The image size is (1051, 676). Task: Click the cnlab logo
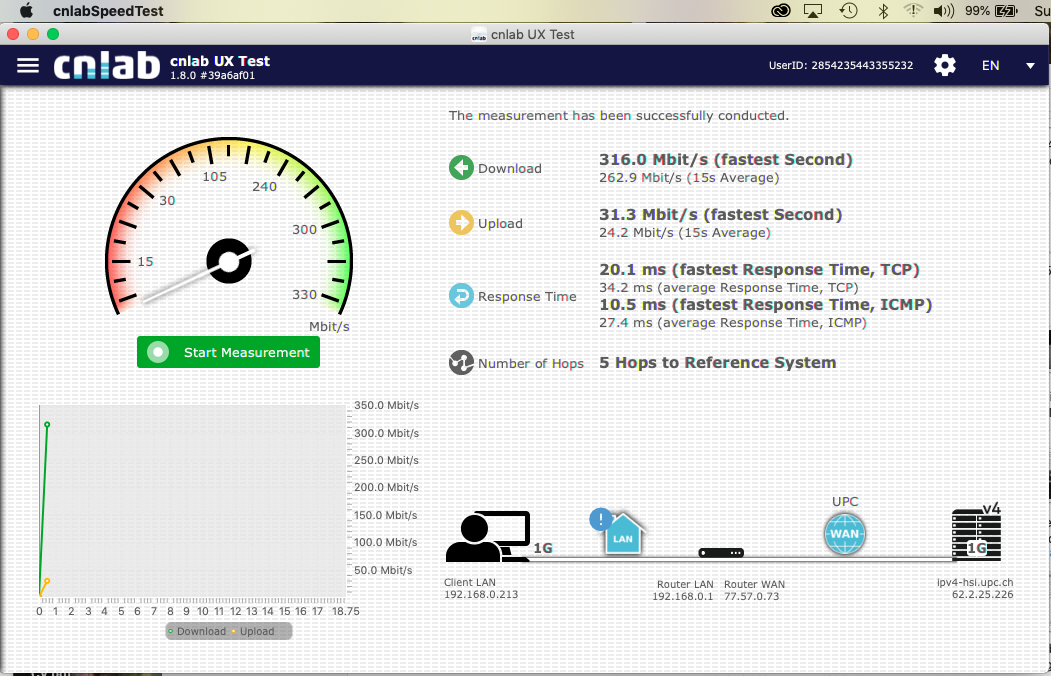coord(106,65)
